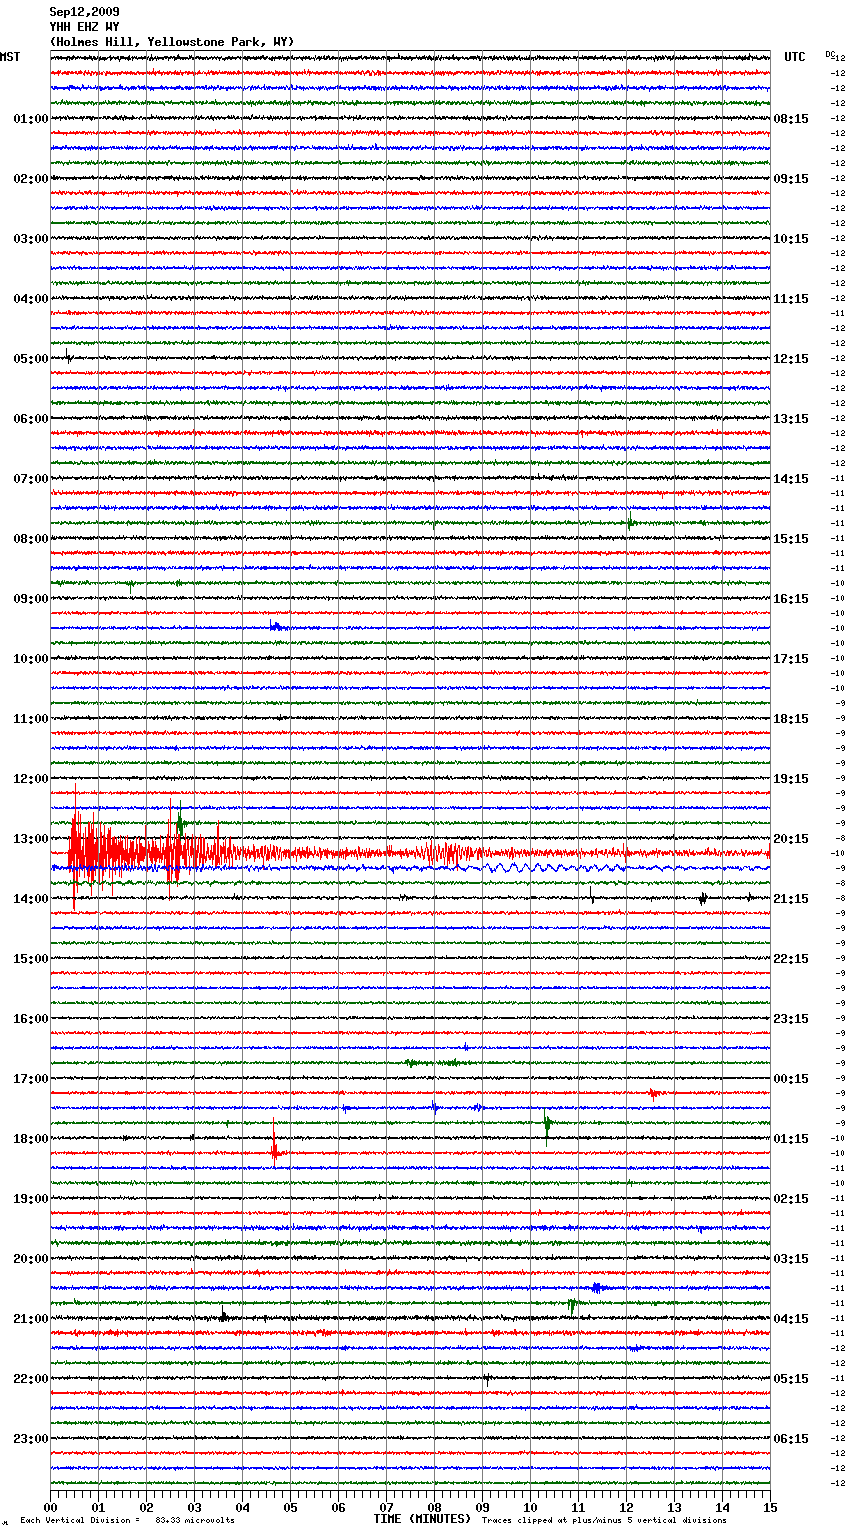Click the DC offset column header

pos(830,54)
